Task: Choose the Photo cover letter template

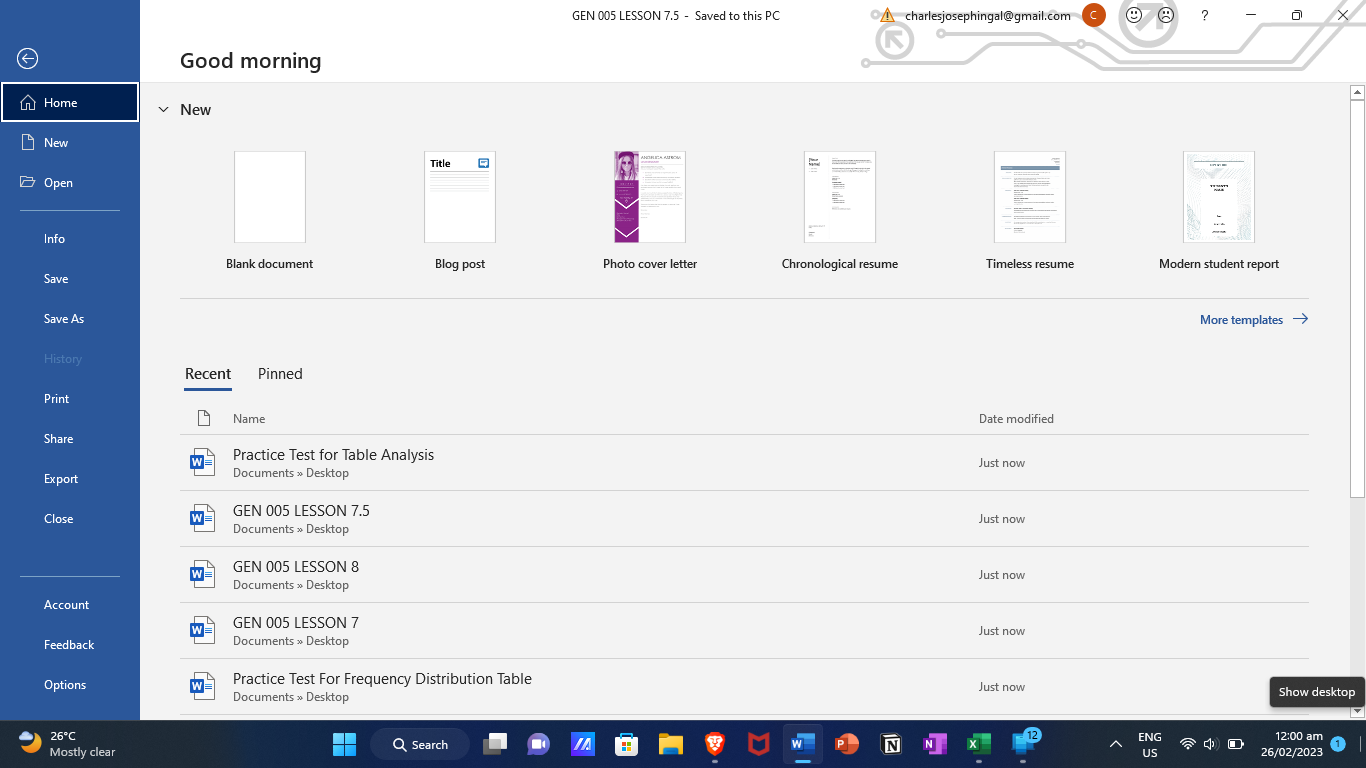Action: [650, 210]
